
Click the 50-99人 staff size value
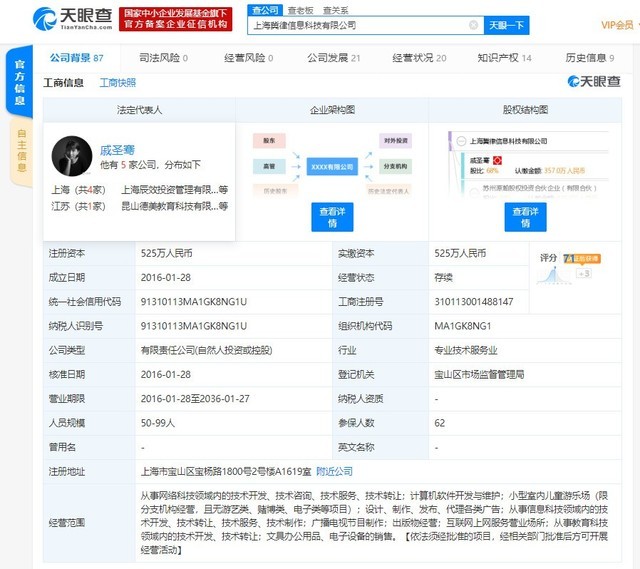[158, 423]
